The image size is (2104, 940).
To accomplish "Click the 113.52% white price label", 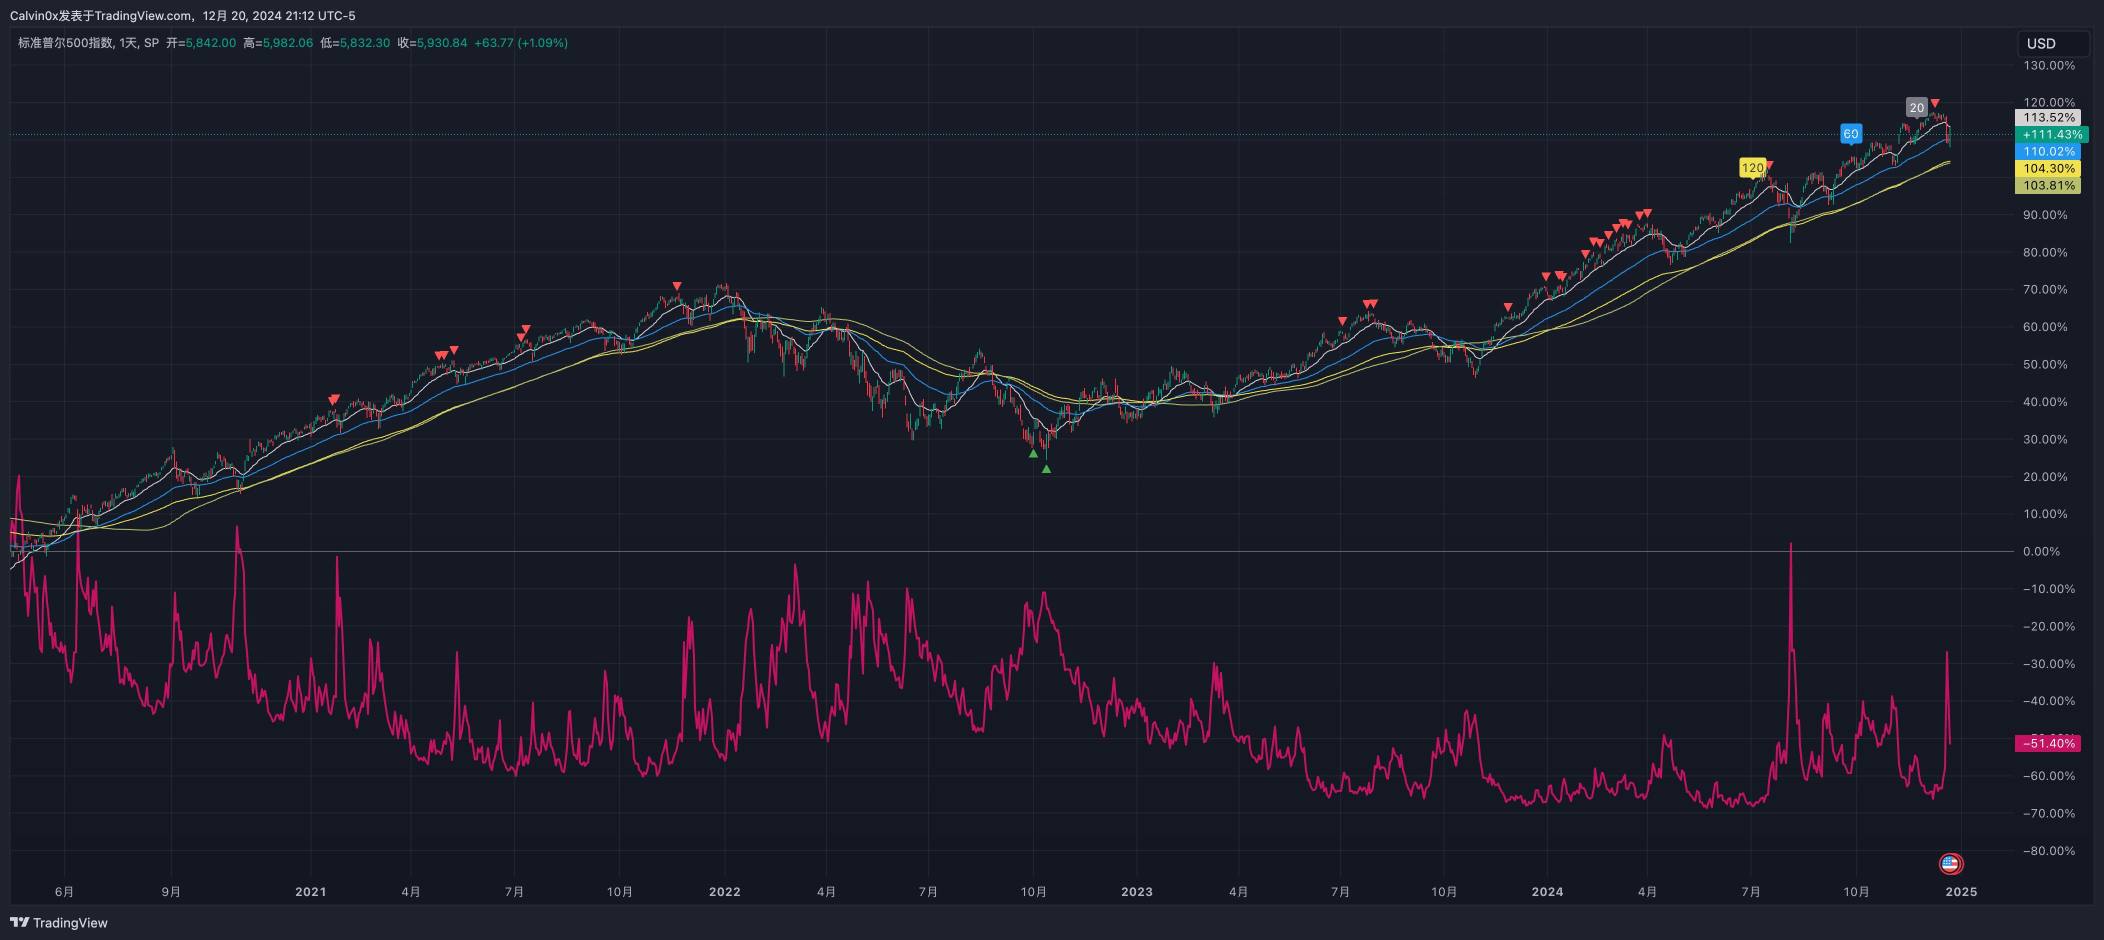I will click(x=2048, y=117).
